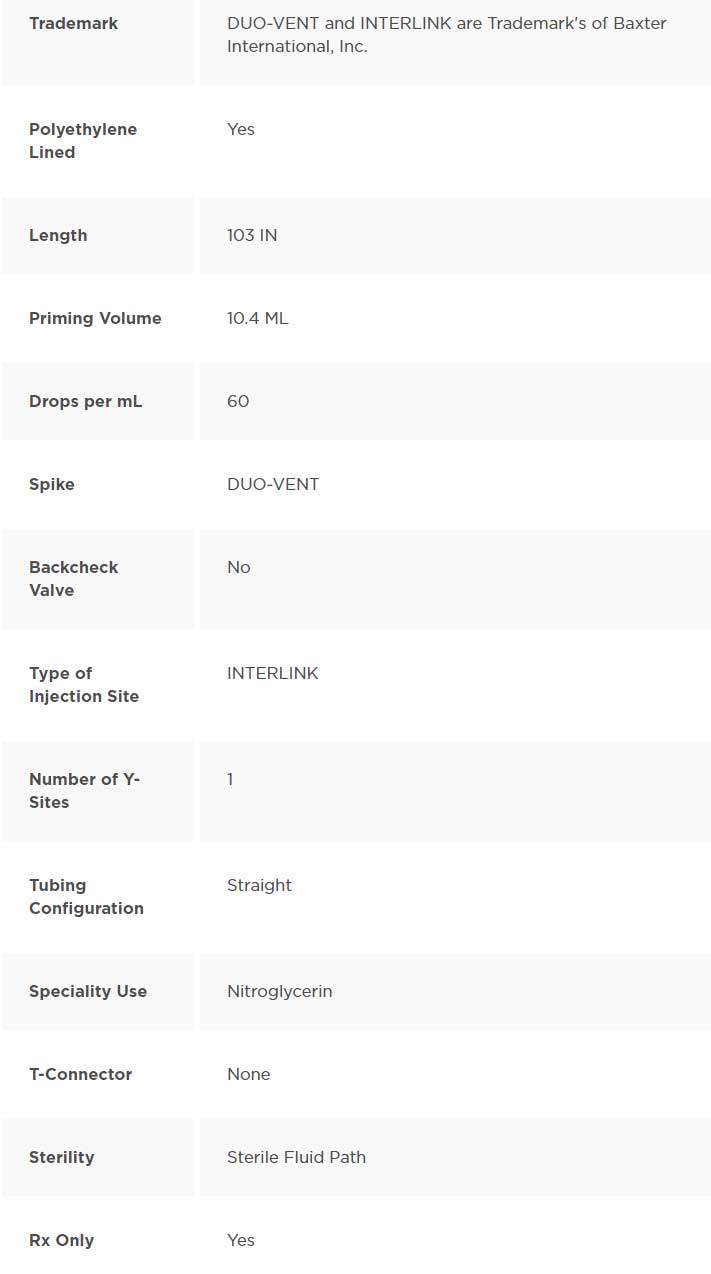The height and width of the screenshot is (1274, 711).
Task: Click the value 60 for drops
Action: (238, 402)
